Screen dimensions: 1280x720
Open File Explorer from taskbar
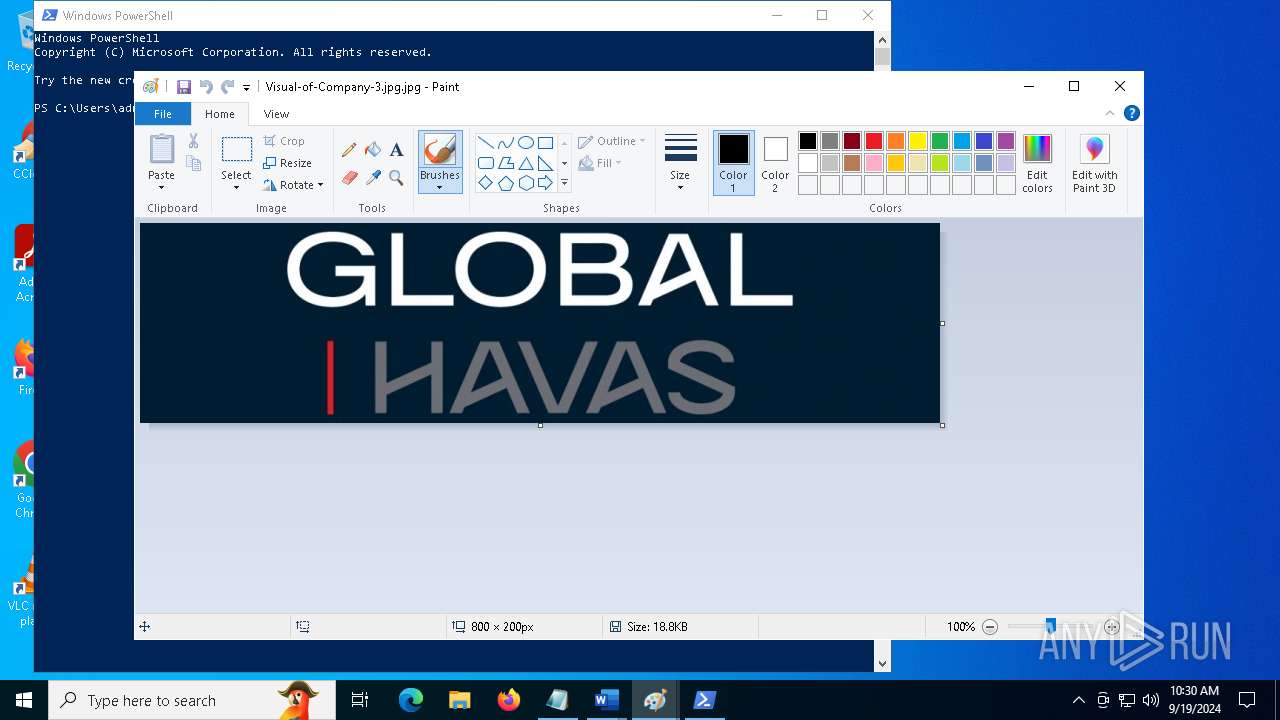pos(460,700)
